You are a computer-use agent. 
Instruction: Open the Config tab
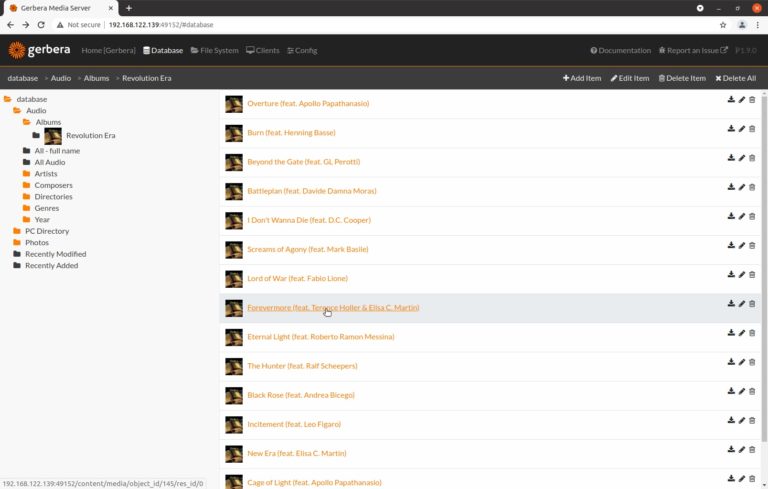pos(302,50)
